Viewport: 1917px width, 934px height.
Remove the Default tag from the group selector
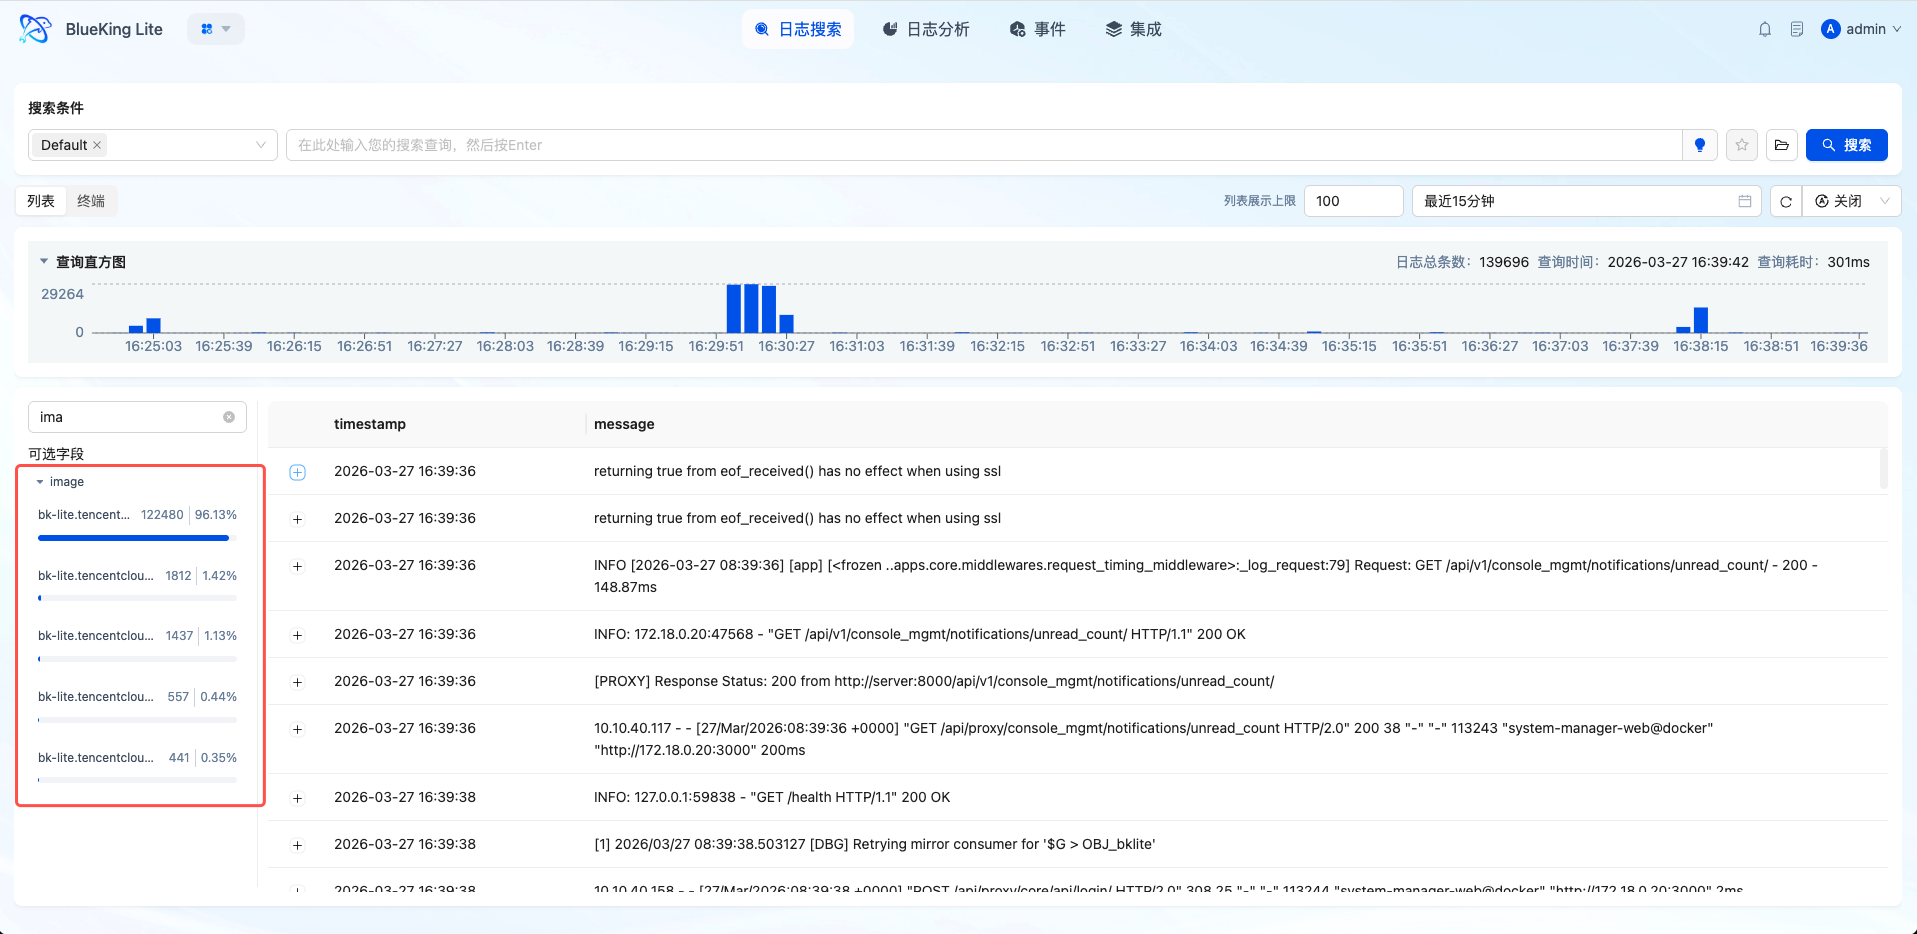click(97, 145)
